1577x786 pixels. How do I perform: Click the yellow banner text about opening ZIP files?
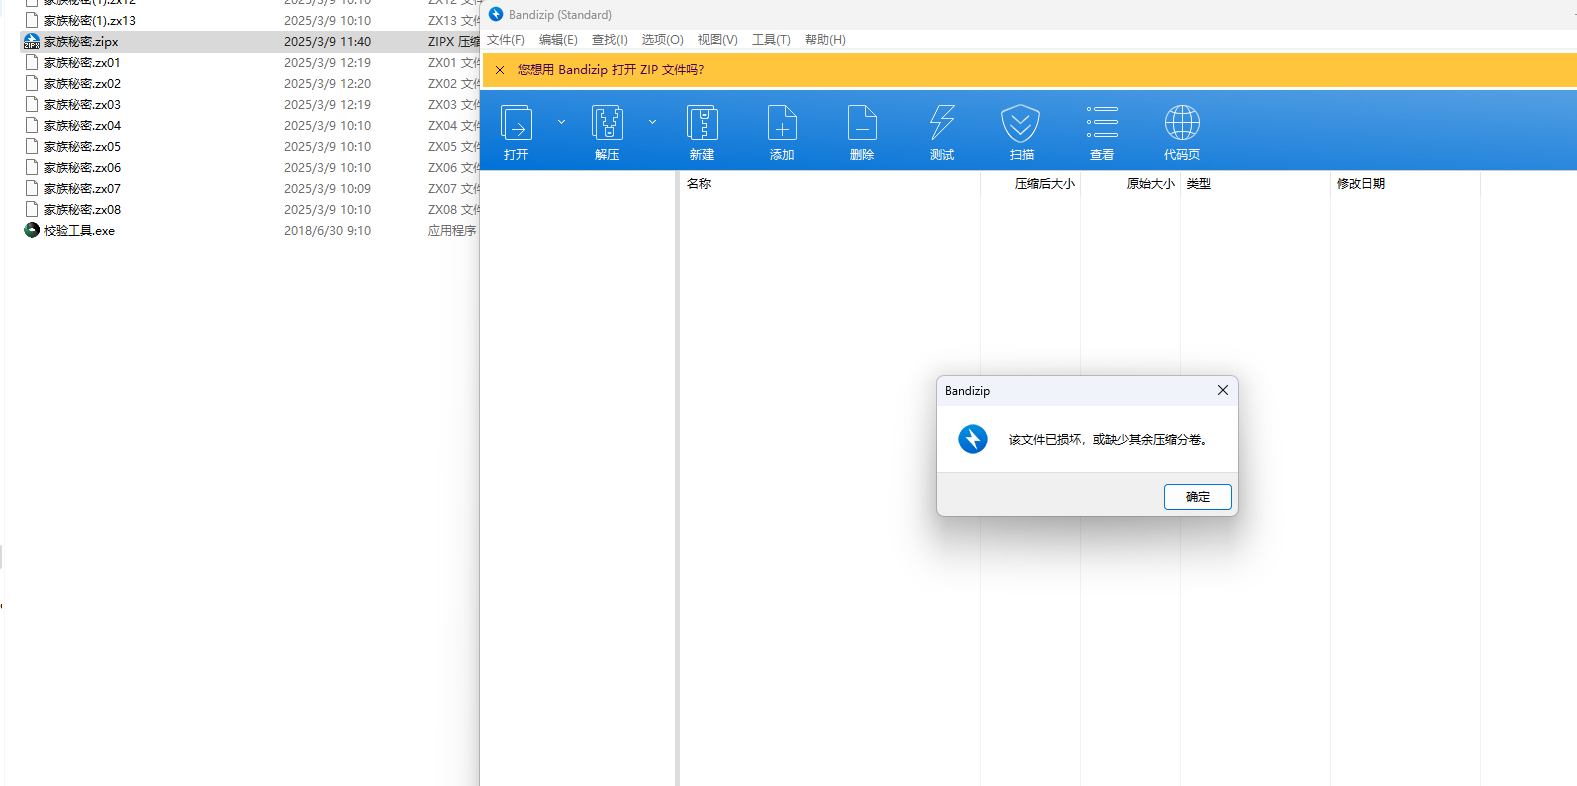click(x=611, y=70)
